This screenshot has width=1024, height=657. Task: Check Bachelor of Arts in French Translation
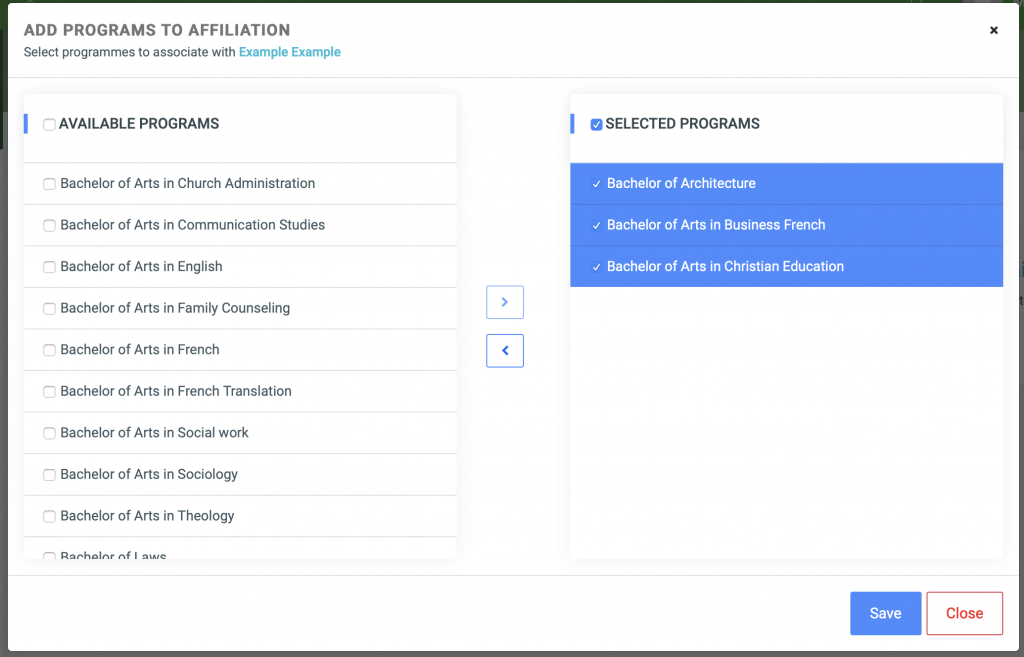tap(49, 391)
